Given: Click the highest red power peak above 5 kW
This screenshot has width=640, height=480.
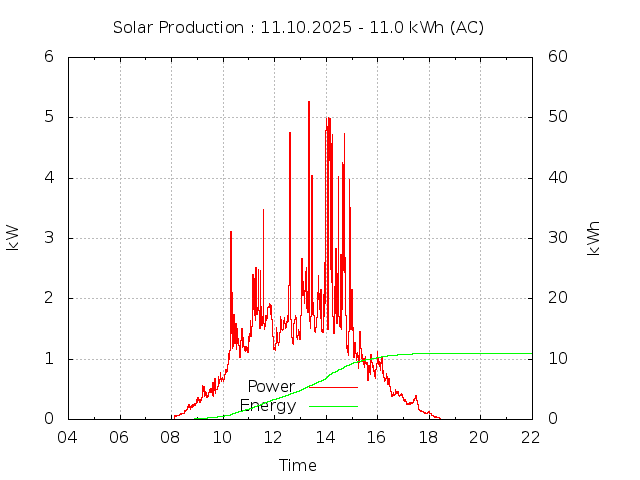Looking at the screenshot, I should coord(309,103).
